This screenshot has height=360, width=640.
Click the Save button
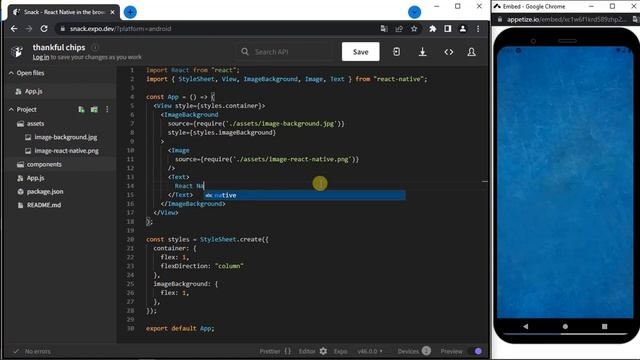[360, 52]
